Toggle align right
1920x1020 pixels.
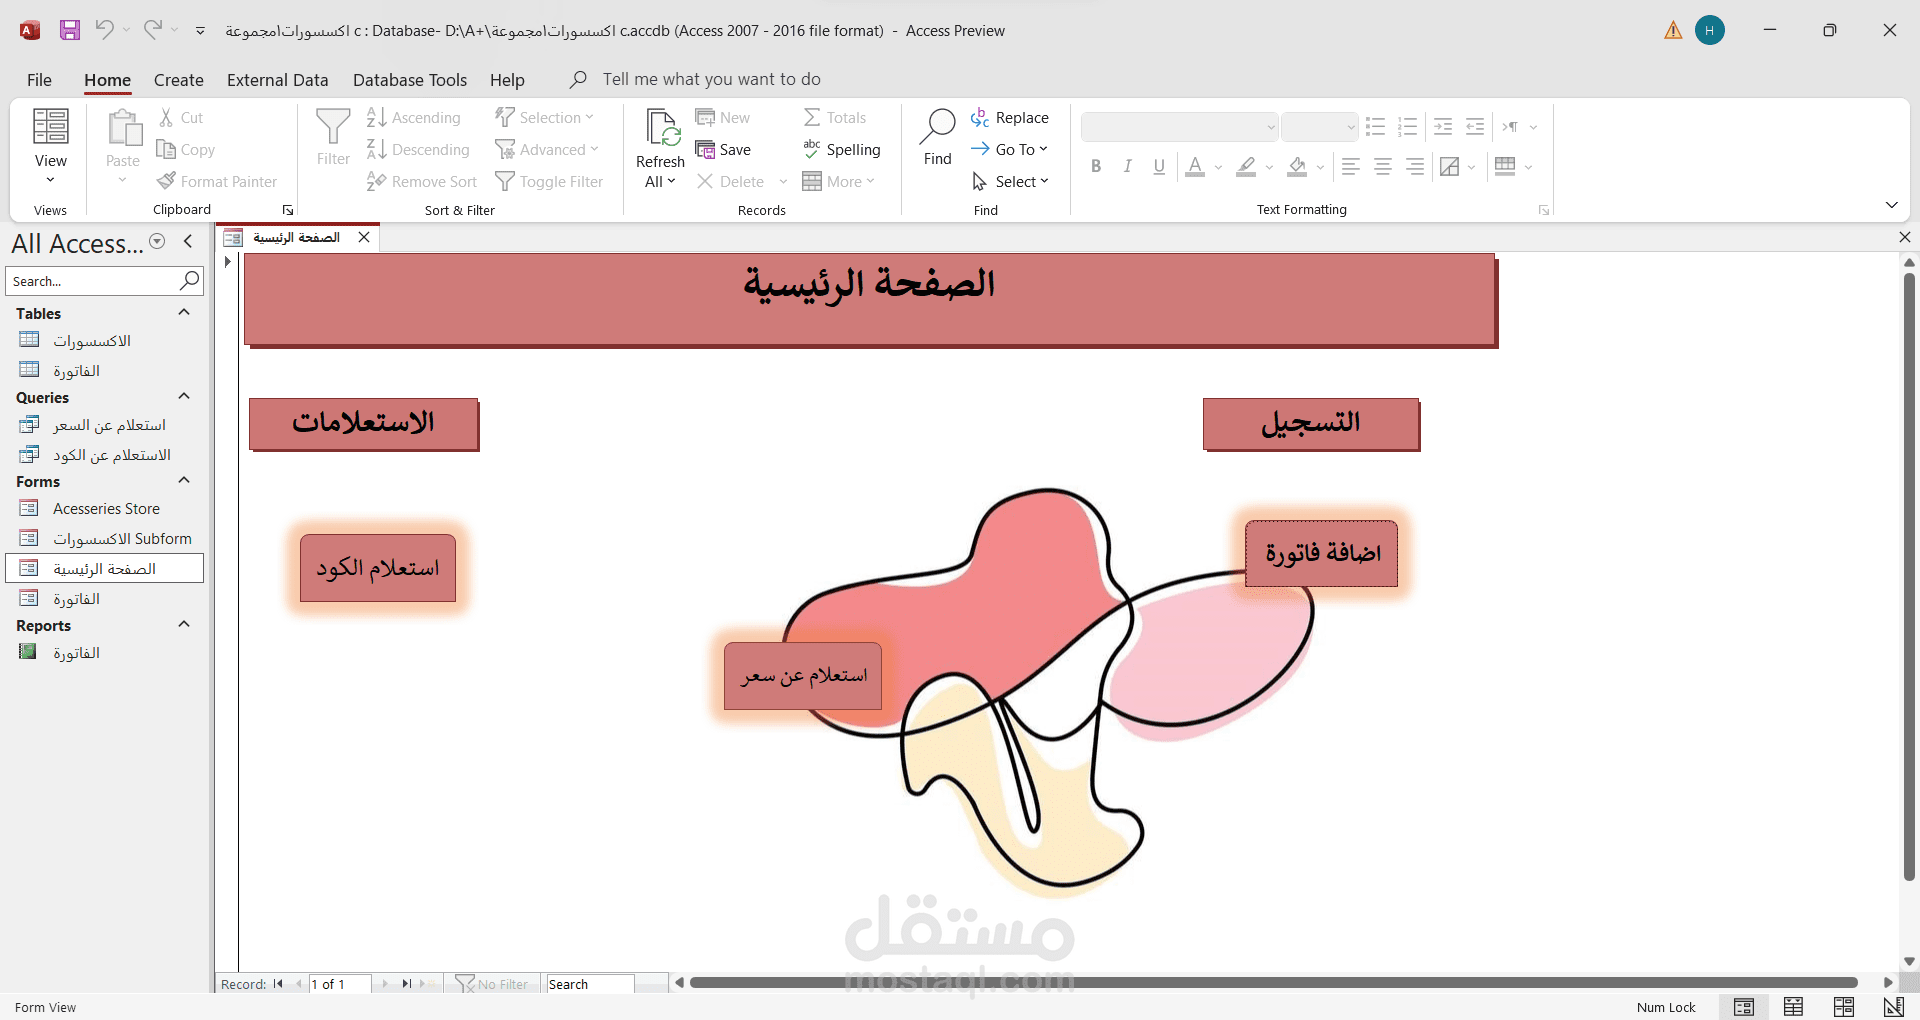click(1415, 167)
